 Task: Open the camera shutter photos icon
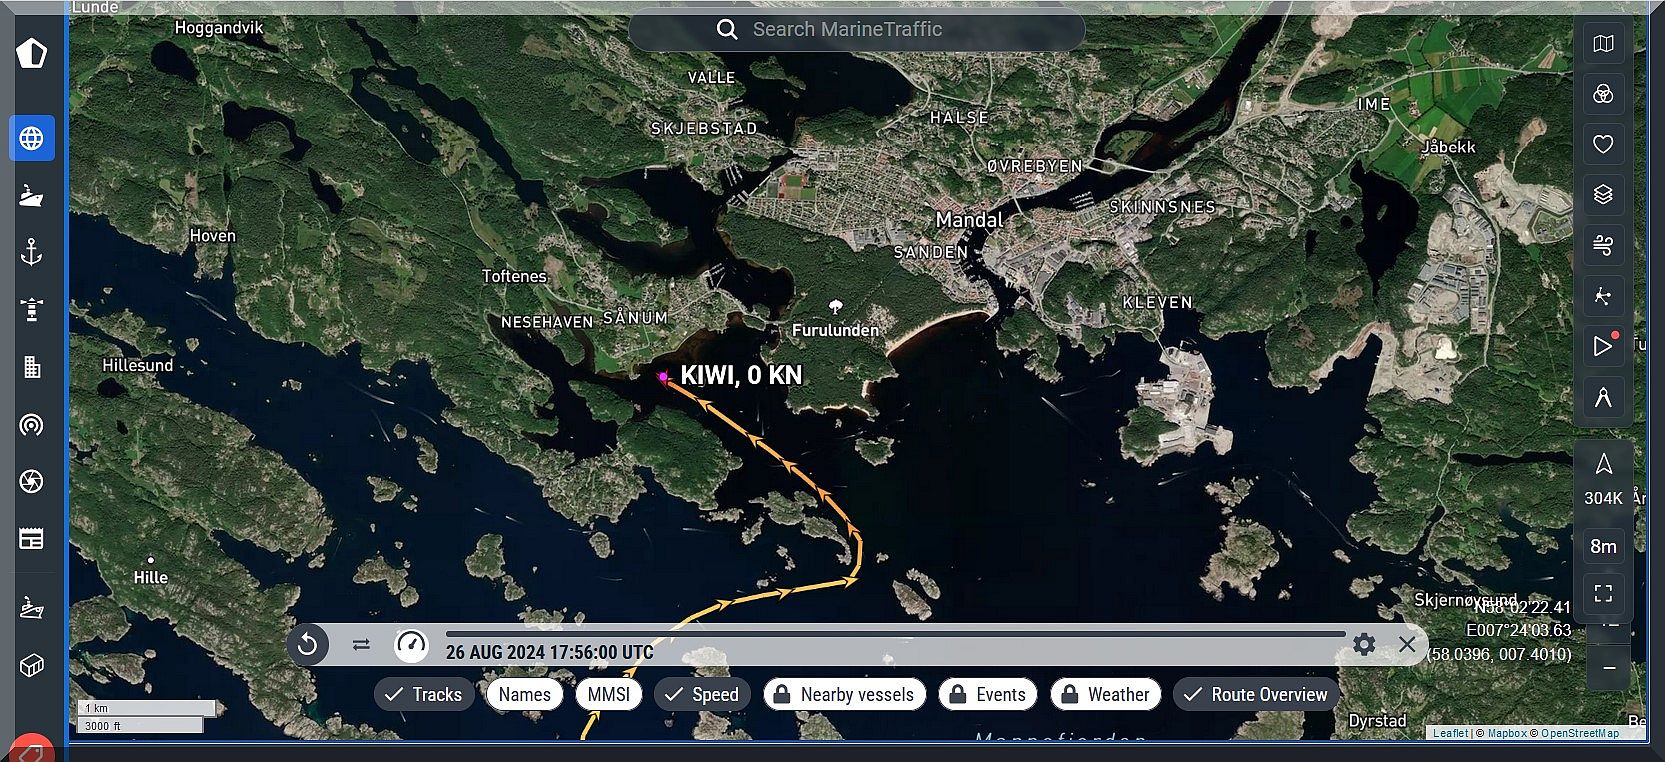coord(32,482)
